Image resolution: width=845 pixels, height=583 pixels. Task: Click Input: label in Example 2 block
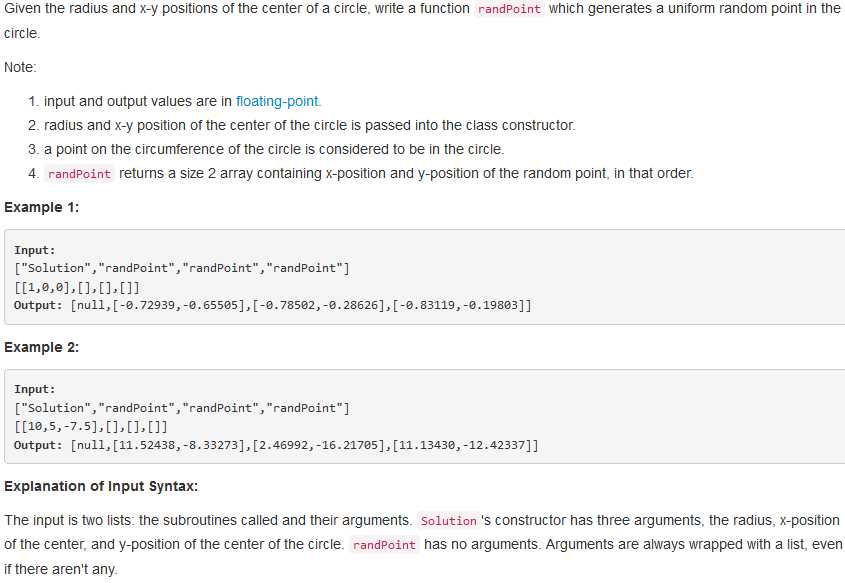point(34,389)
